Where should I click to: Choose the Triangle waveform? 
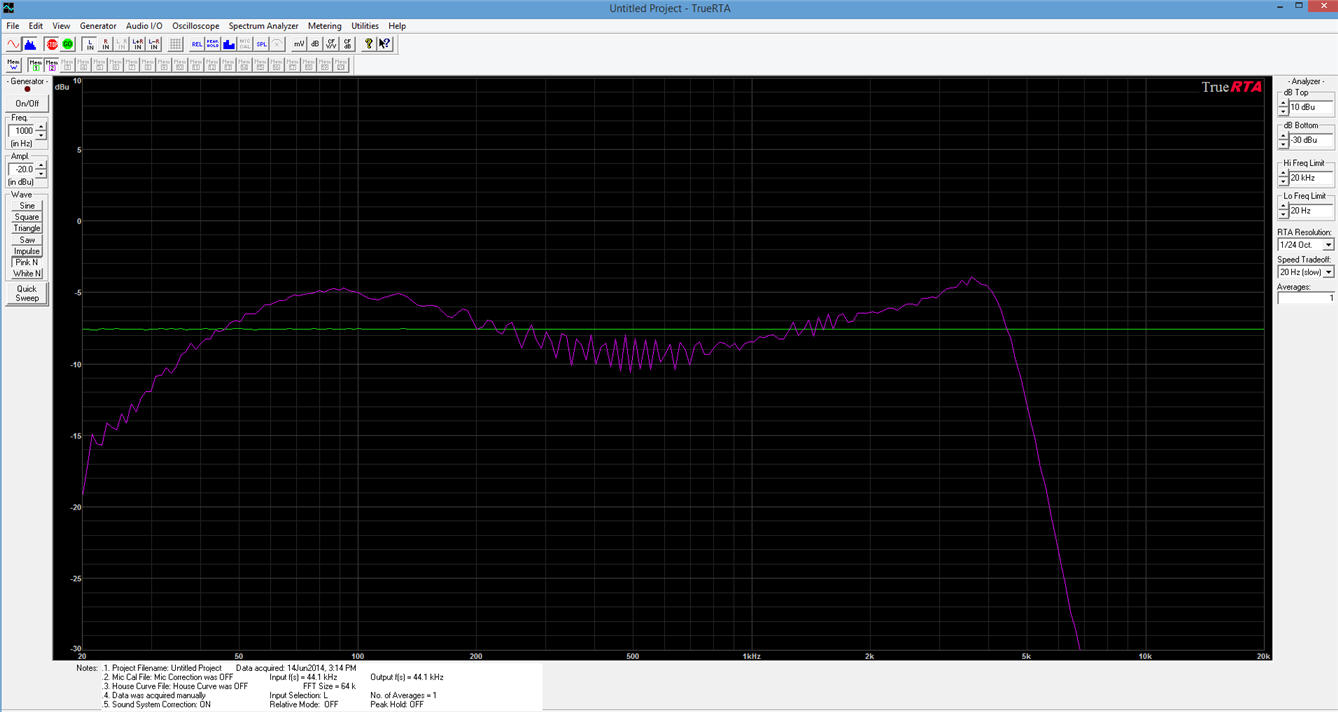pyautogui.click(x=27, y=228)
